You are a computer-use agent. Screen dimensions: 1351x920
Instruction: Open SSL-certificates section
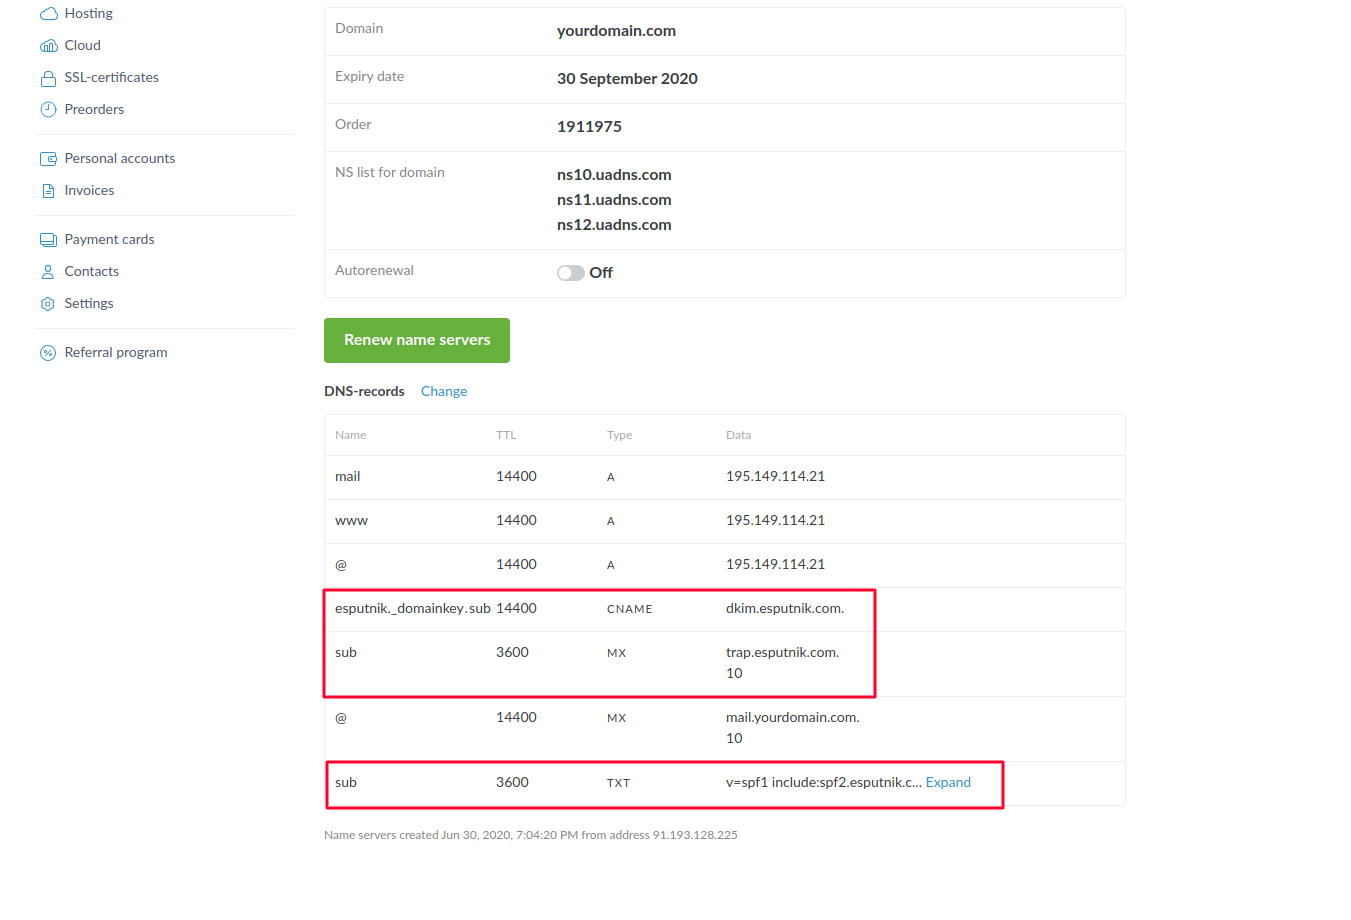coord(112,78)
